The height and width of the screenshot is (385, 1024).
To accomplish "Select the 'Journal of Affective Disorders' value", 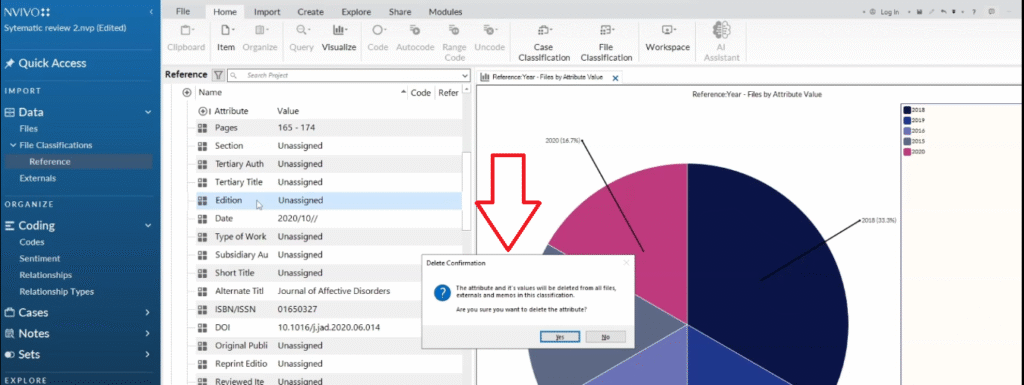I will [334, 291].
